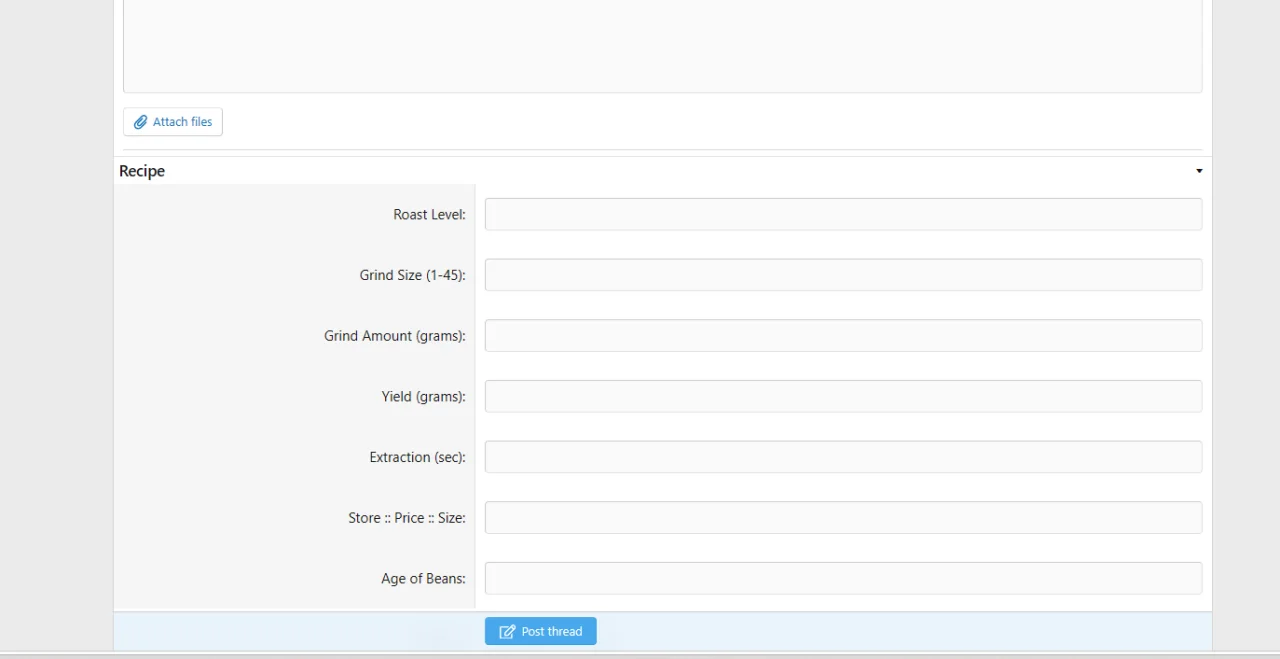
Task: Select the Age of Beans field
Action: coord(843,578)
